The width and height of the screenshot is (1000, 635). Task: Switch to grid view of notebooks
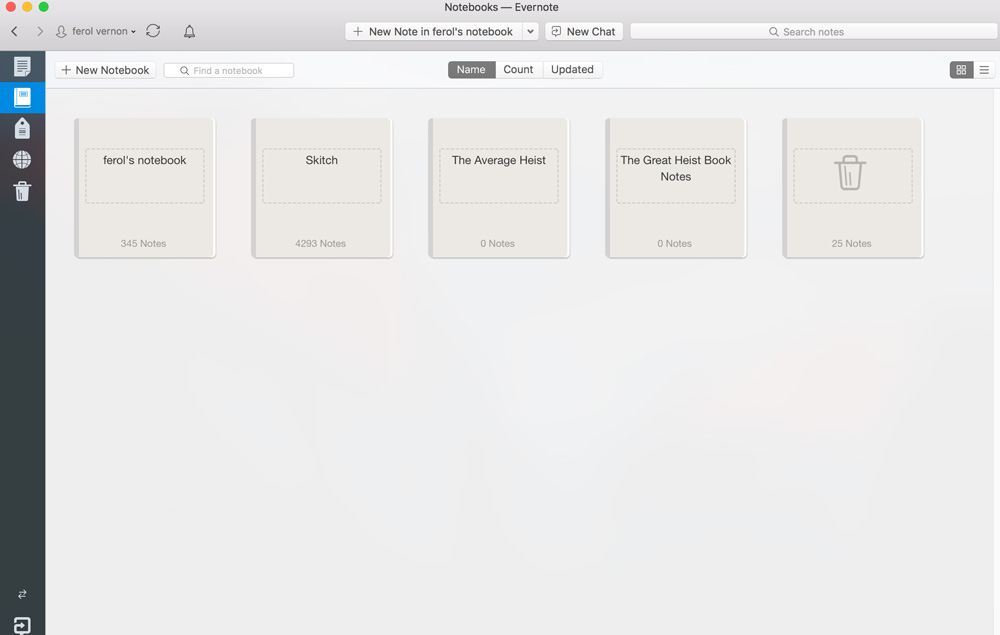[961, 70]
